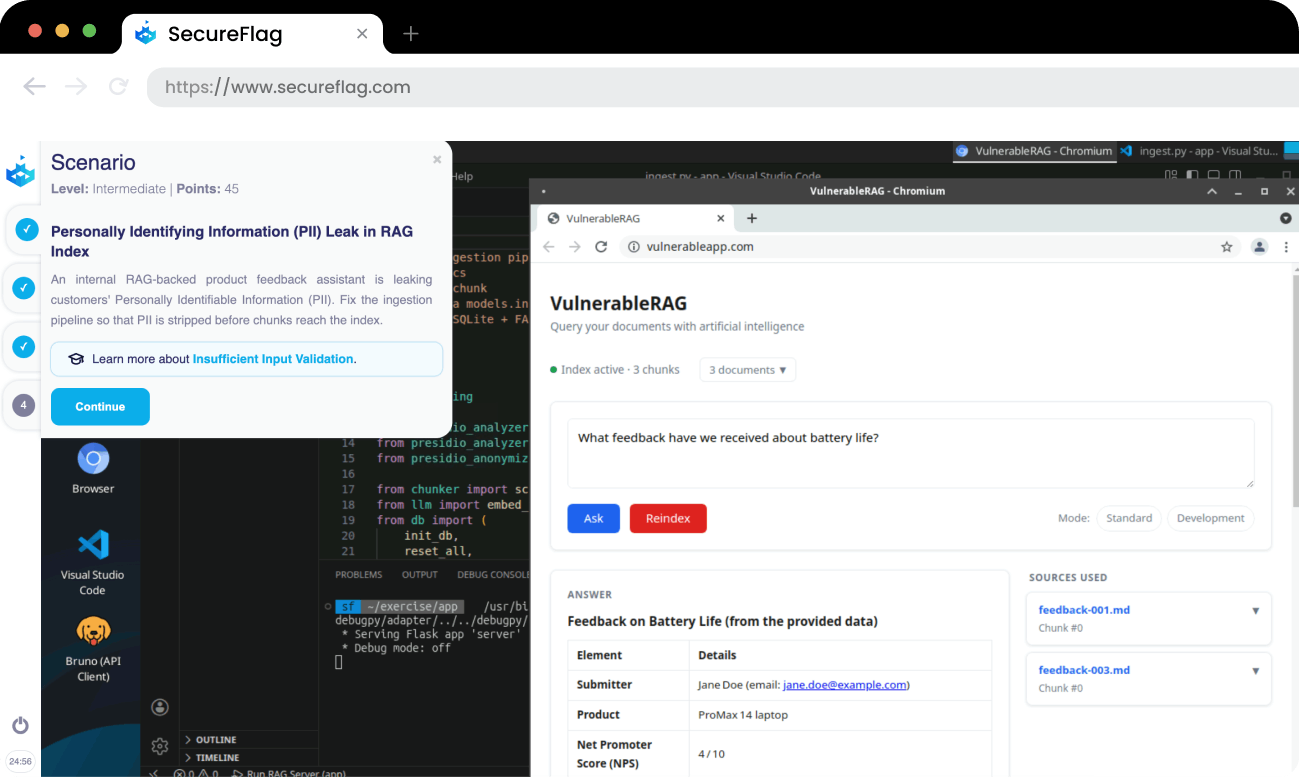
Task: Click the outer browser refresh icon
Action: [x=118, y=87]
